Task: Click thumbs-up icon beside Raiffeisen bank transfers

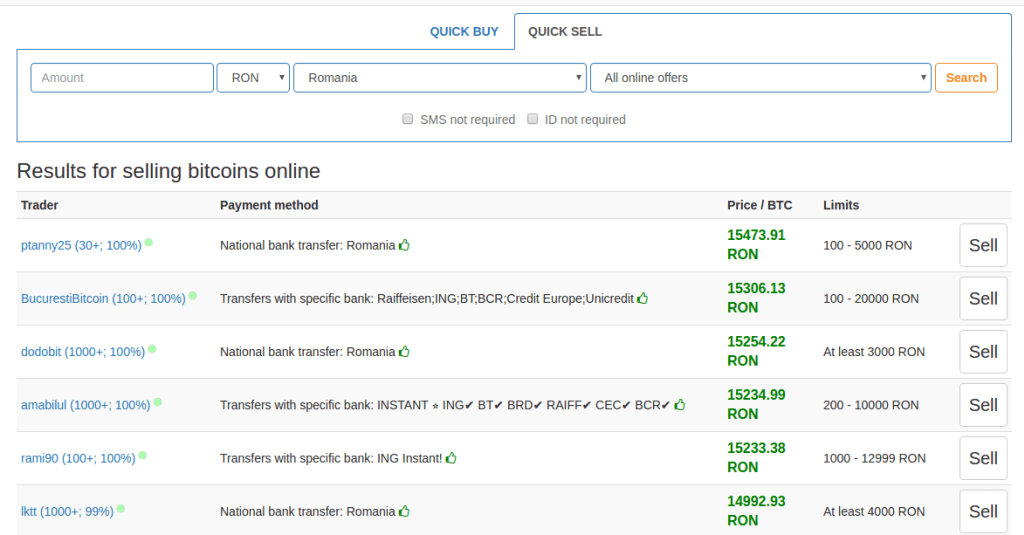Action: 643,298
